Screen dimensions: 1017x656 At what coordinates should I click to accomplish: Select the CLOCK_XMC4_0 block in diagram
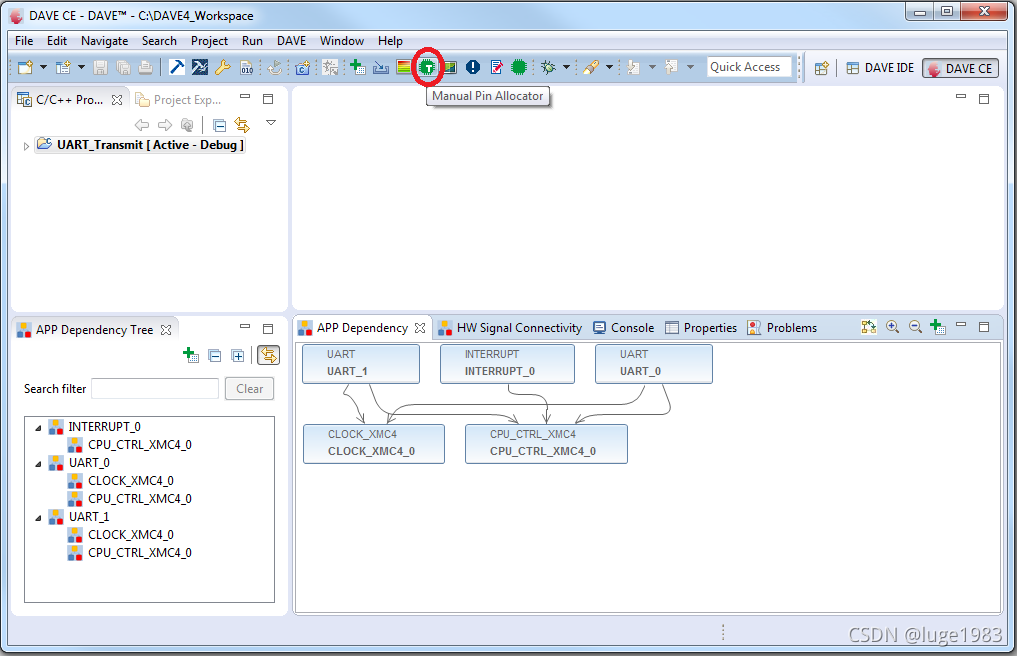coord(374,444)
